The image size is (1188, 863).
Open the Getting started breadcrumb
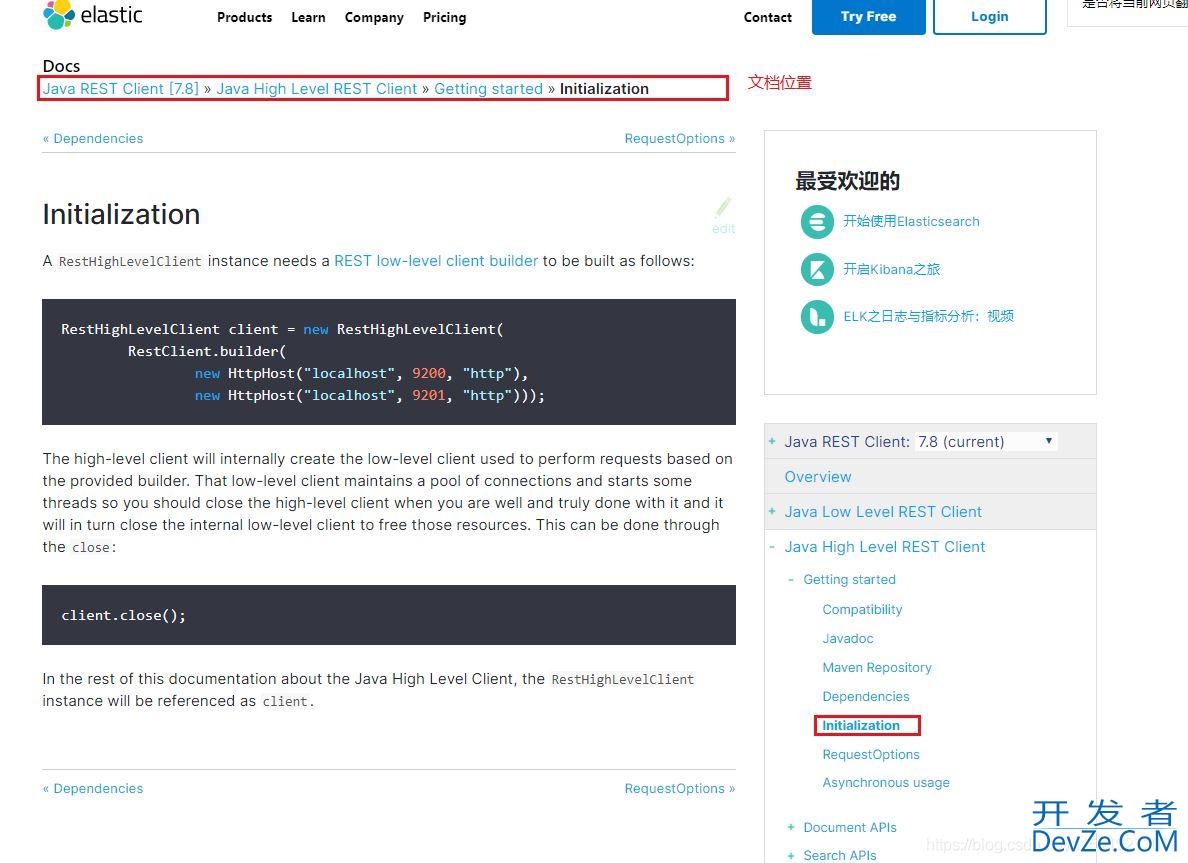click(x=489, y=89)
